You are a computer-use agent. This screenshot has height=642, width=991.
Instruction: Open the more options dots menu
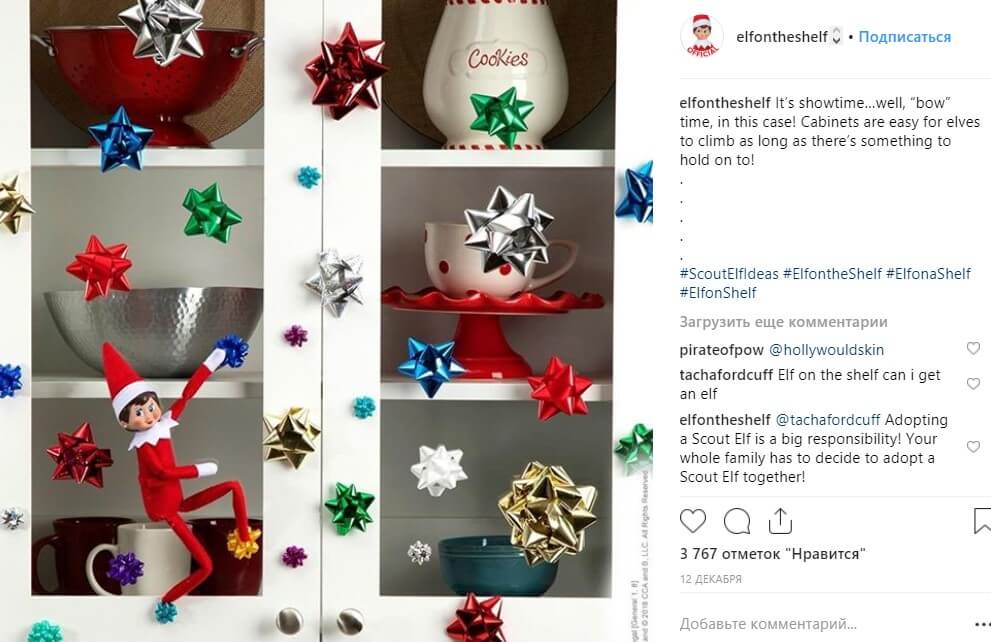point(983,624)
